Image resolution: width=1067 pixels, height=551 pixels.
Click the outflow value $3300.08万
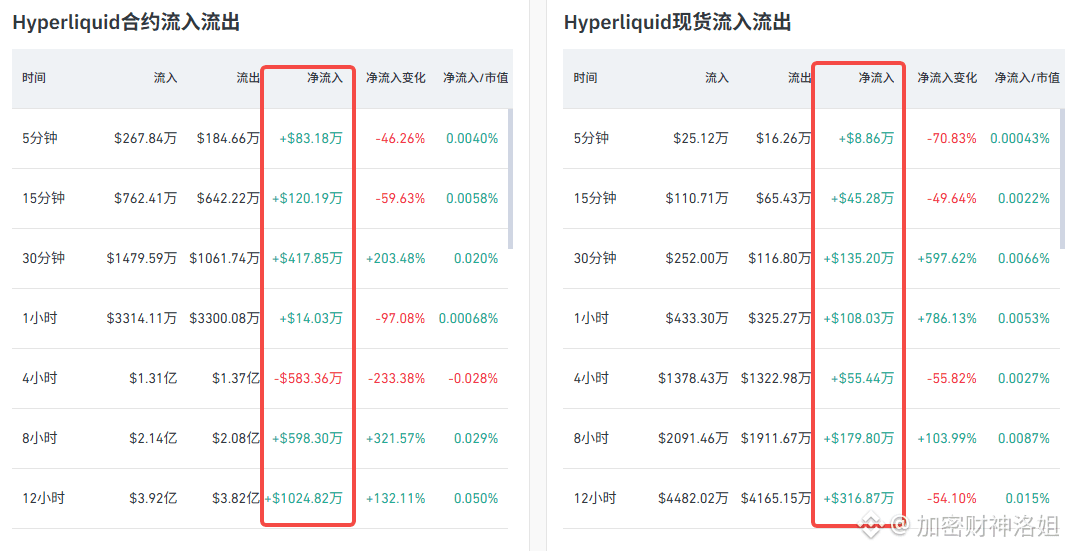225,318
